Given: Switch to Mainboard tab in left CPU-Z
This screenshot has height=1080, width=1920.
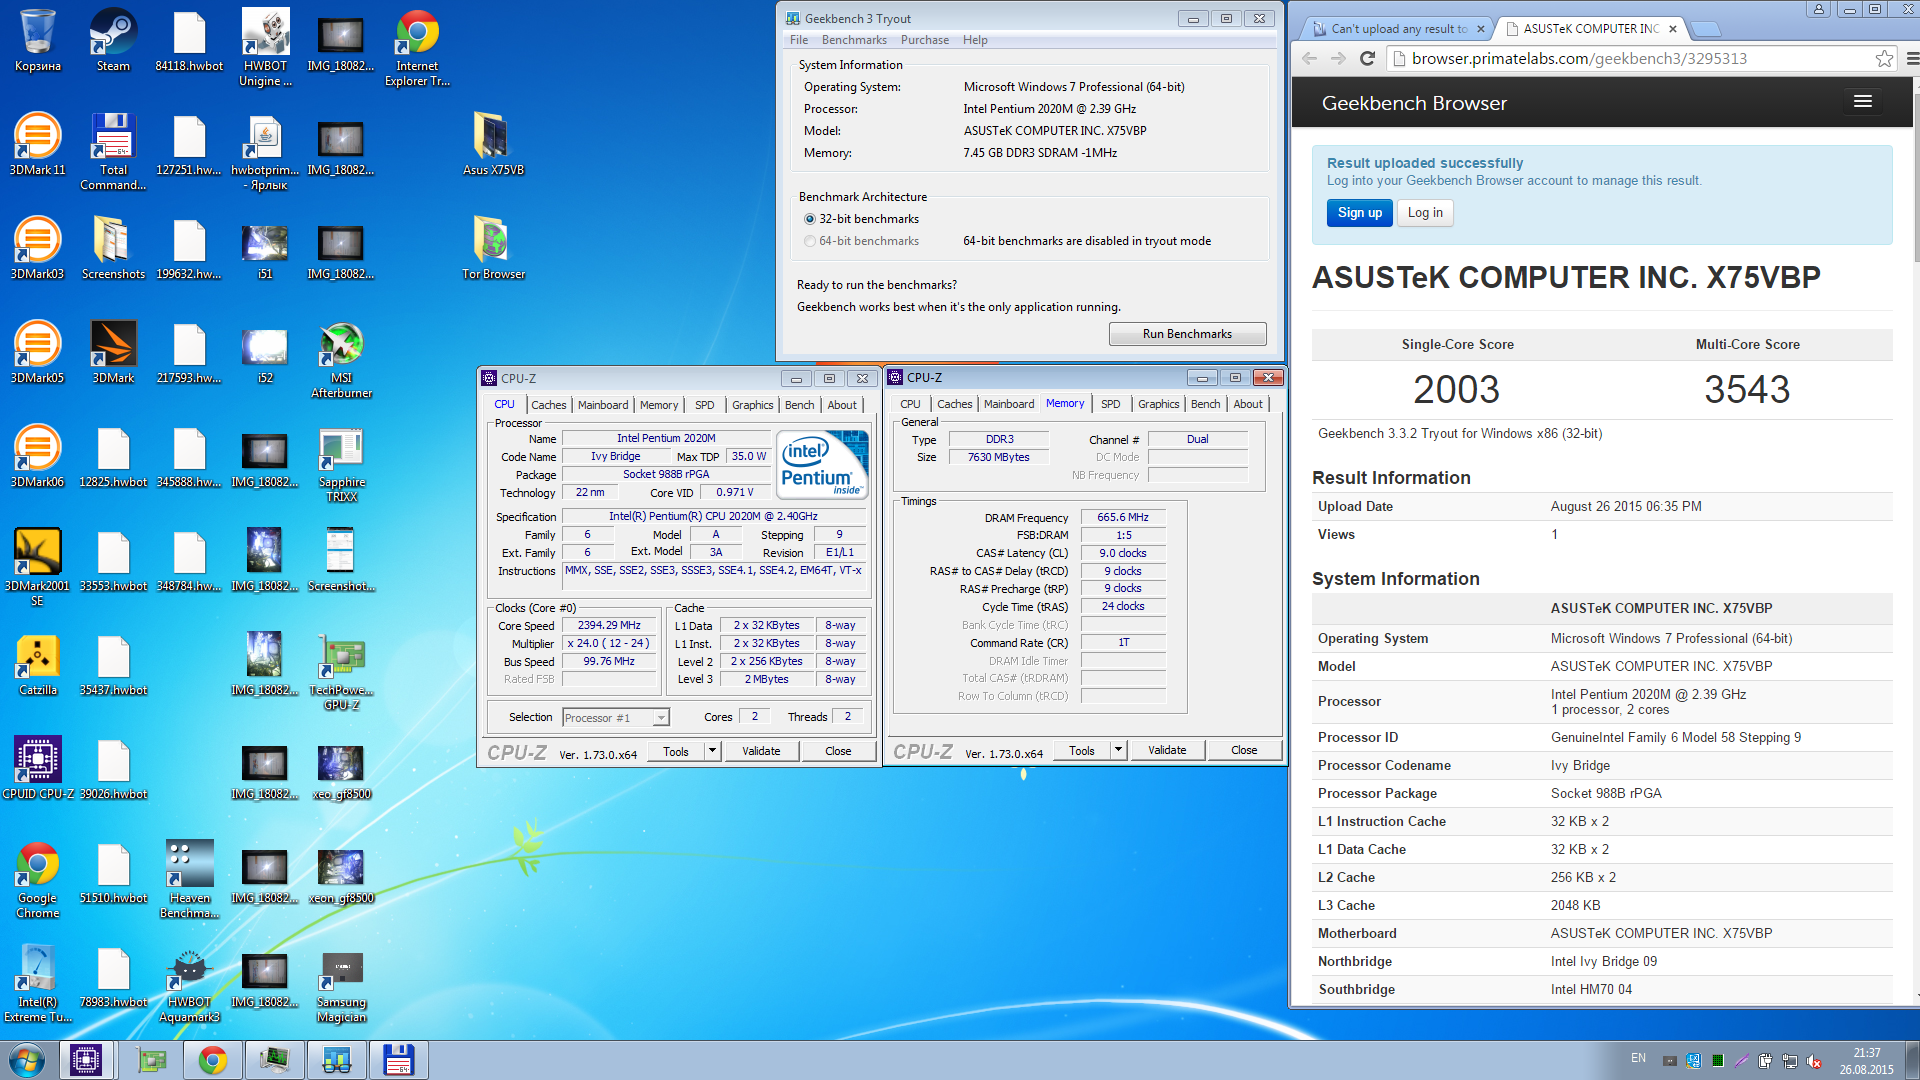Looking at the screenshot, I should [x=603, y=405].
